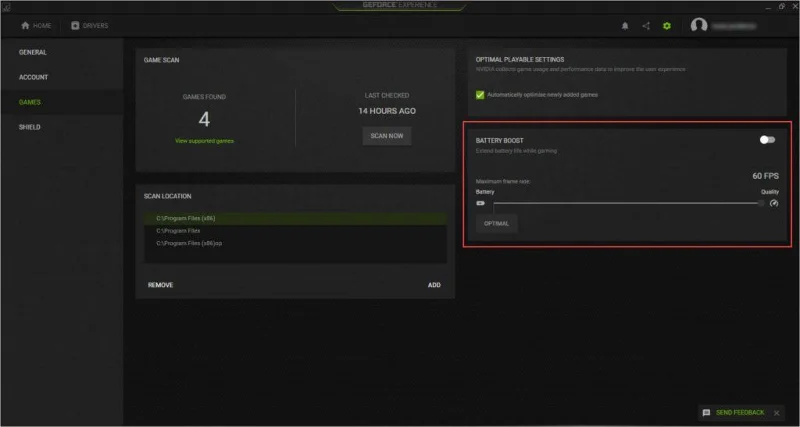Click the Scan Now button
This screenshot has width=800, height=427.
click(x=387, y=136)
